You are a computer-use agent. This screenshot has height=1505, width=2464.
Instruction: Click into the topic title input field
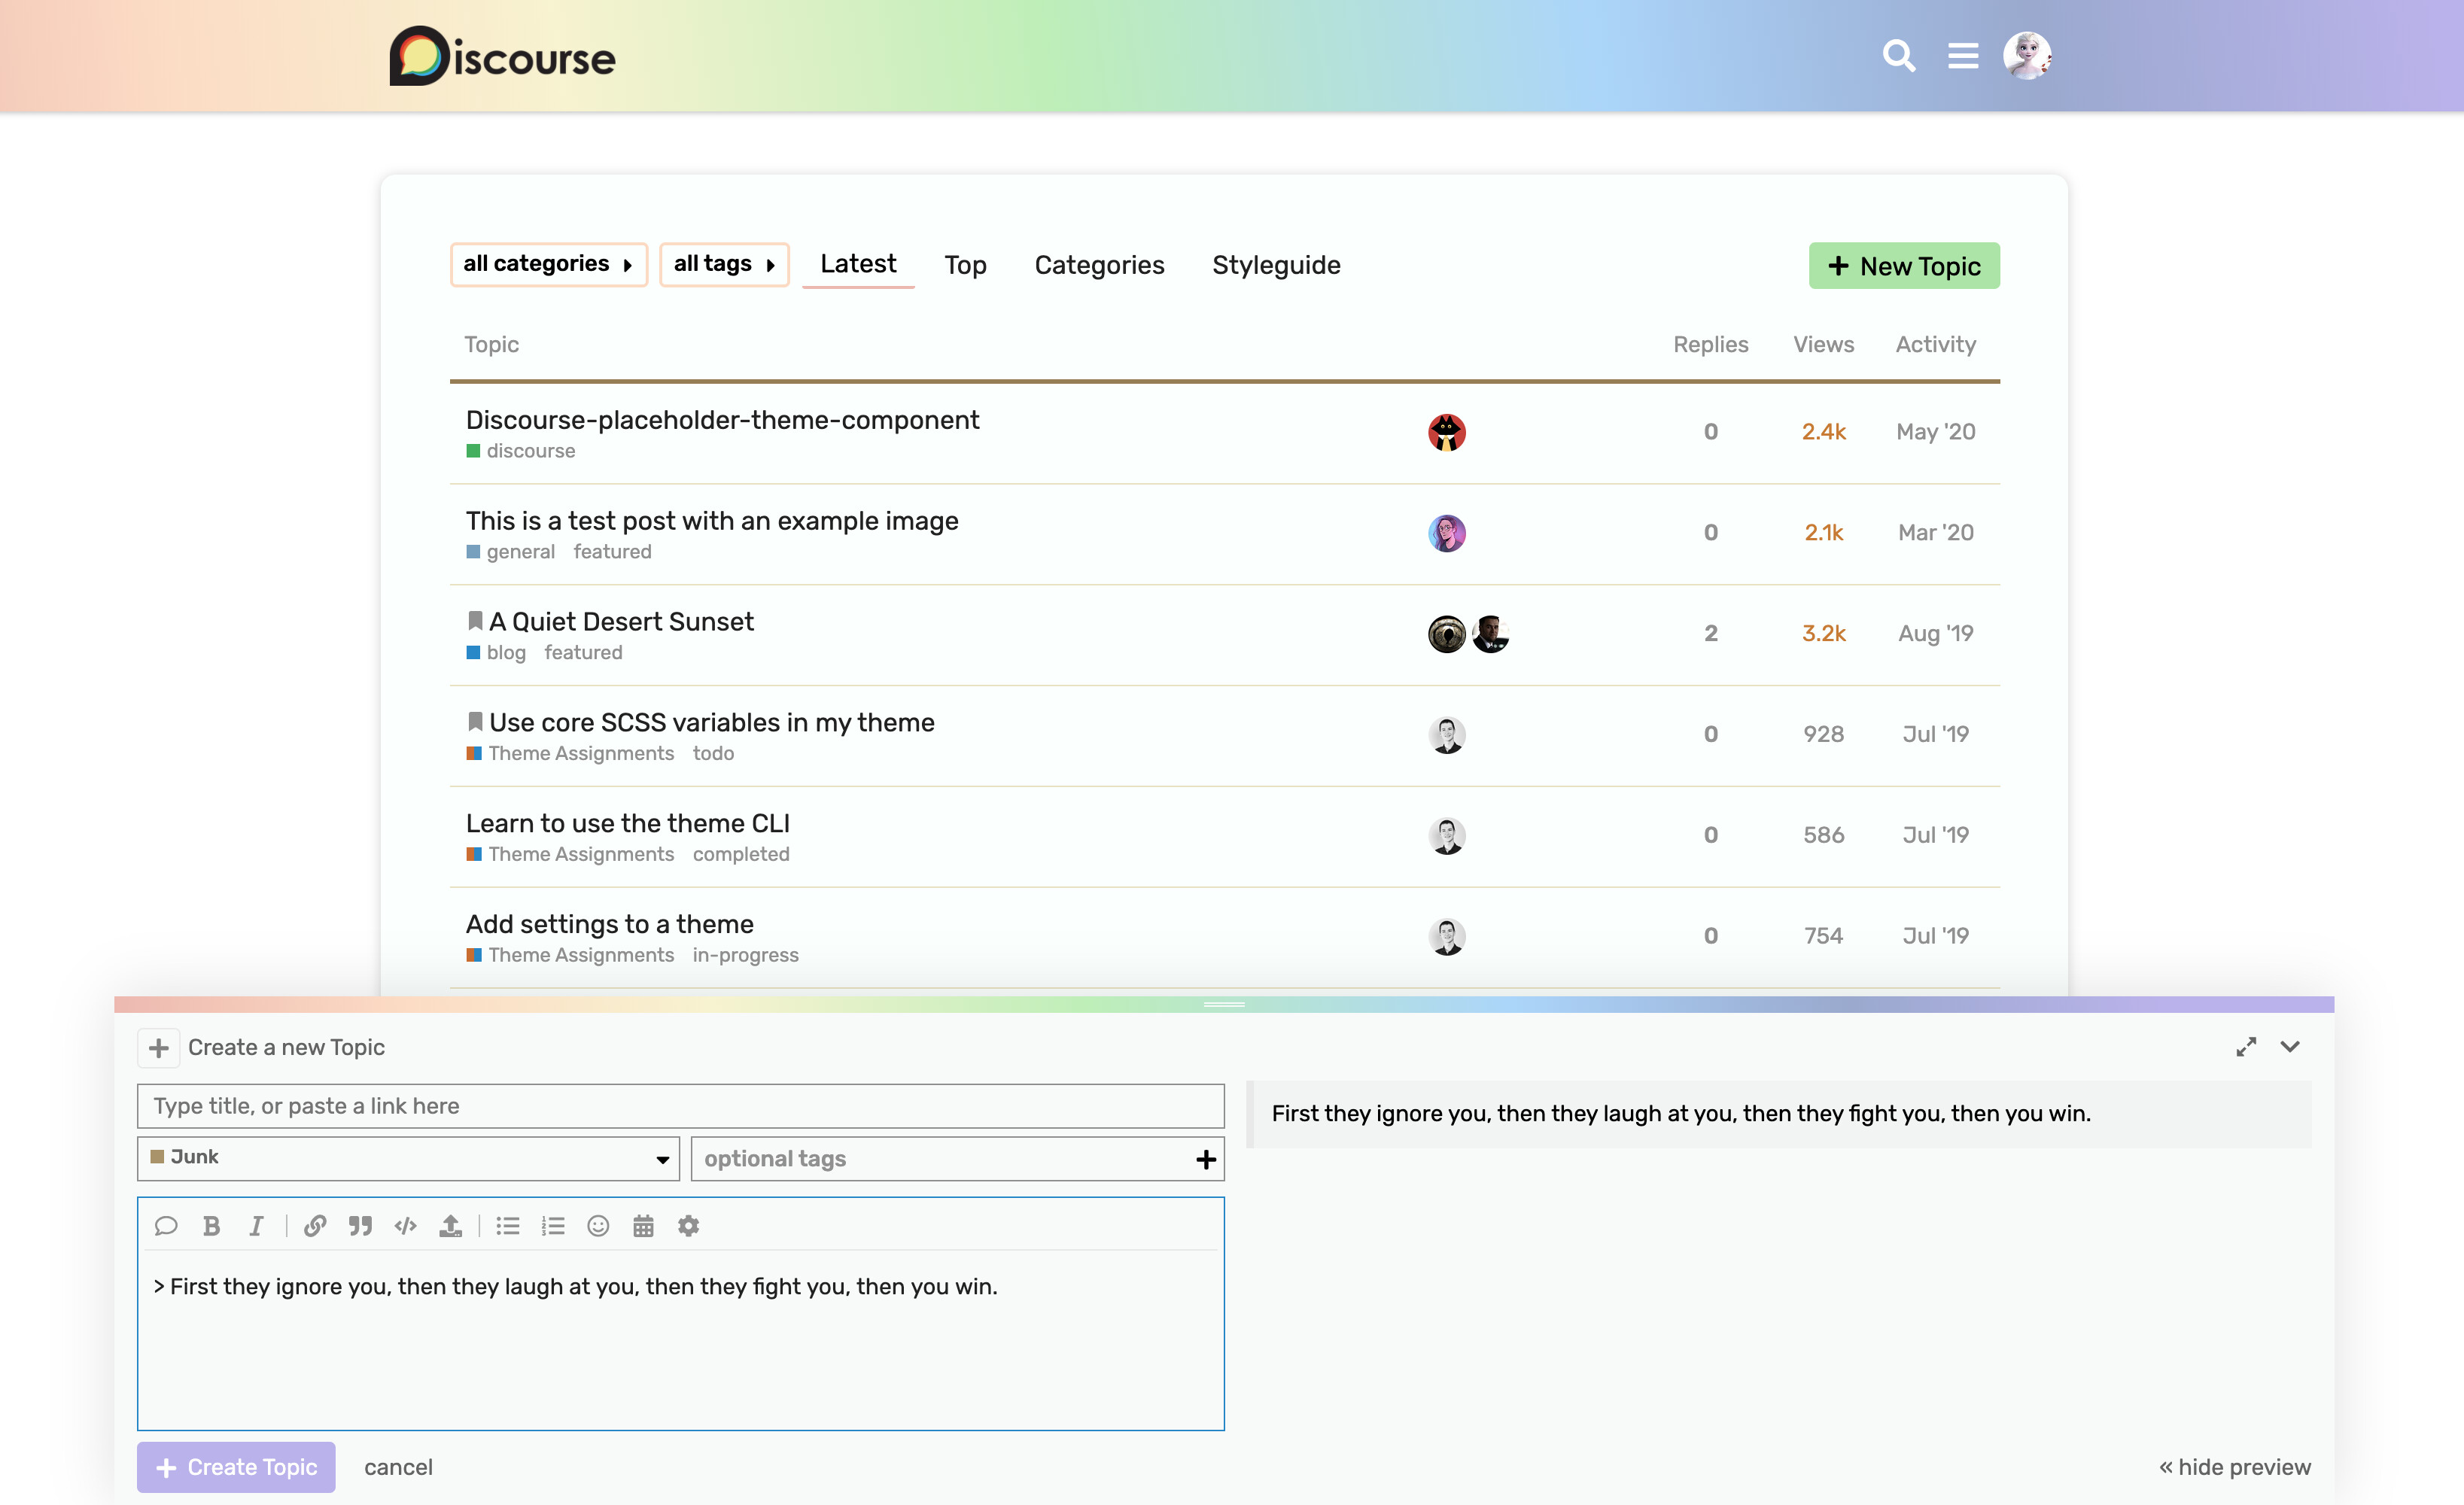coord(680,1105)
